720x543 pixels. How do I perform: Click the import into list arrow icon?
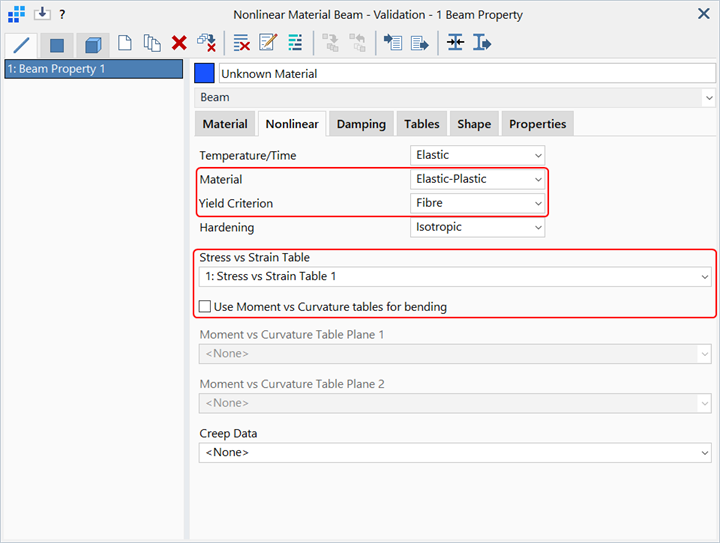[393, 43]
